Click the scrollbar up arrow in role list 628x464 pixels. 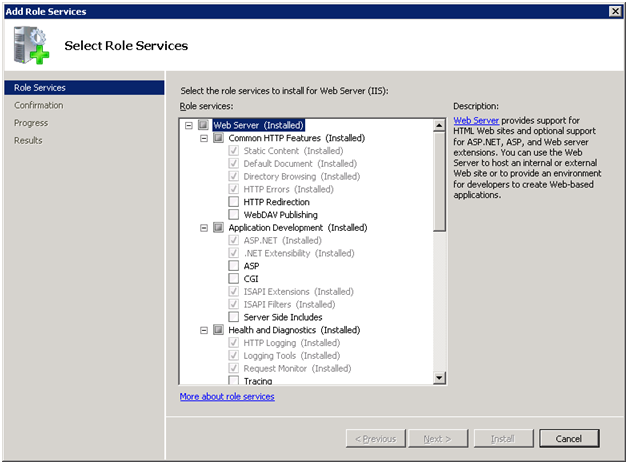click(x=439, y=126)
